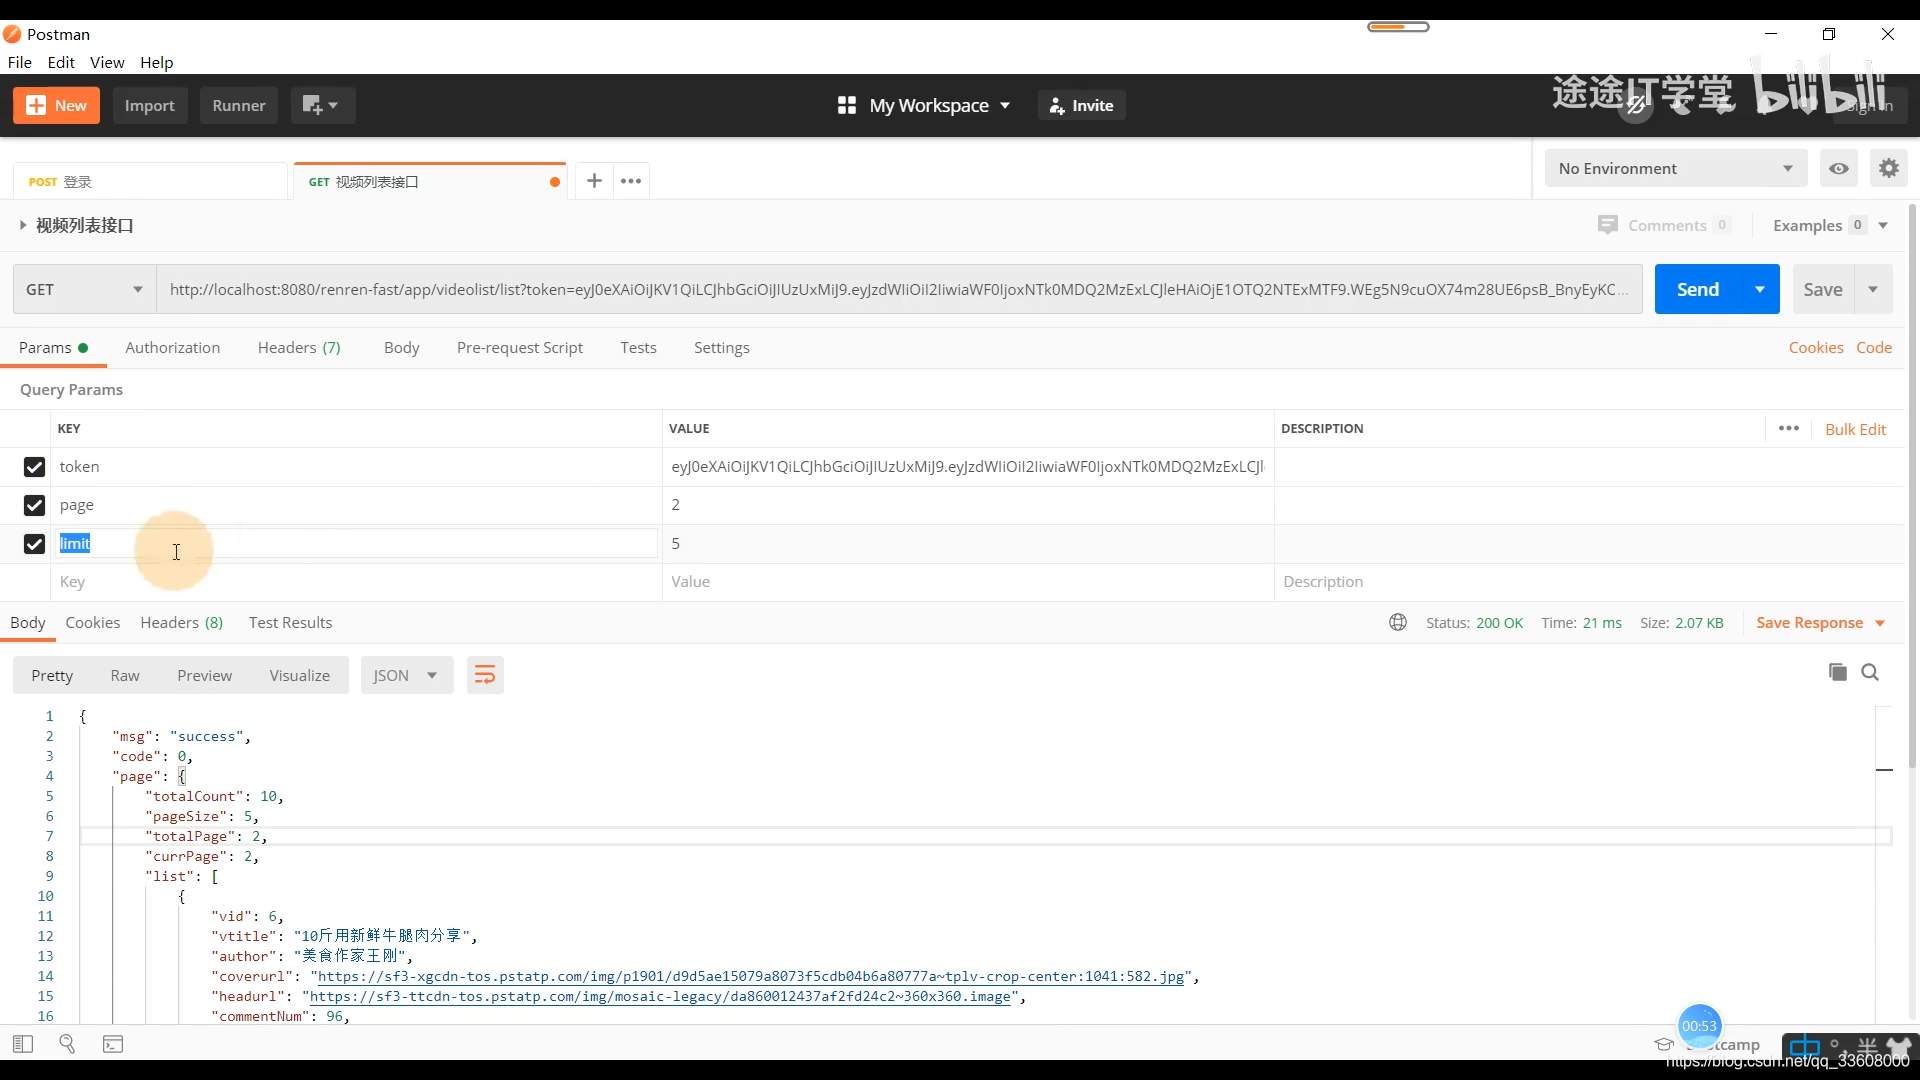Click the network globe icon
Image resolution: width=1920 pixels, height=1080 pixels.
coord(1398,622)
